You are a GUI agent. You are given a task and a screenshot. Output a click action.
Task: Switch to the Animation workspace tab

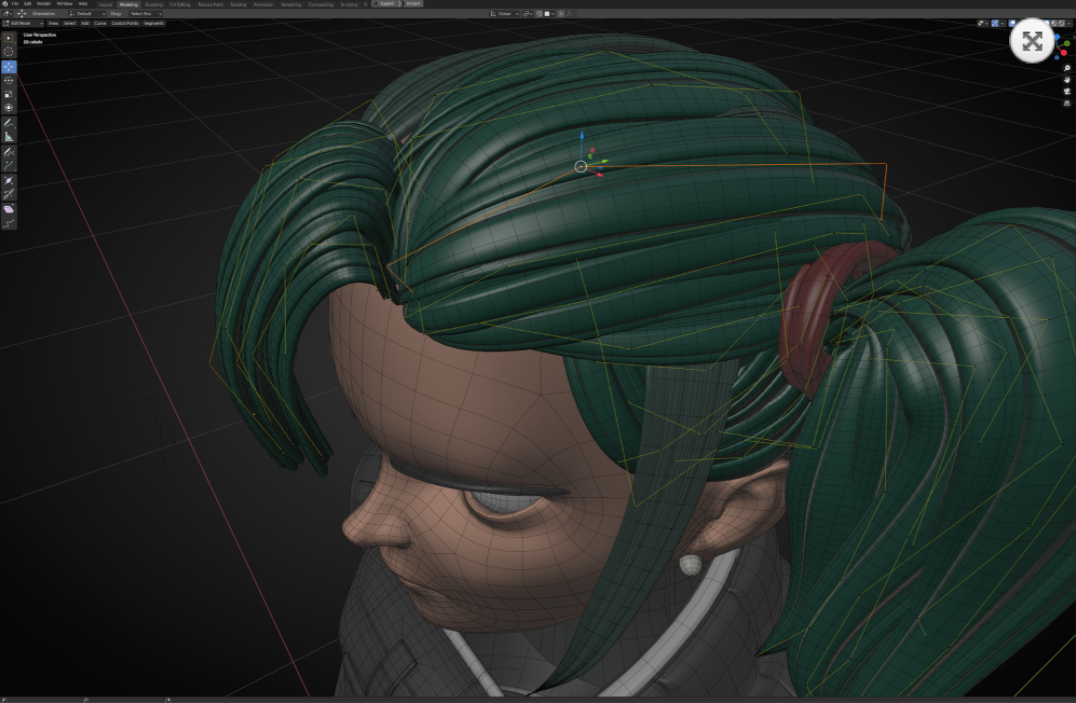(x=264, y=4)
